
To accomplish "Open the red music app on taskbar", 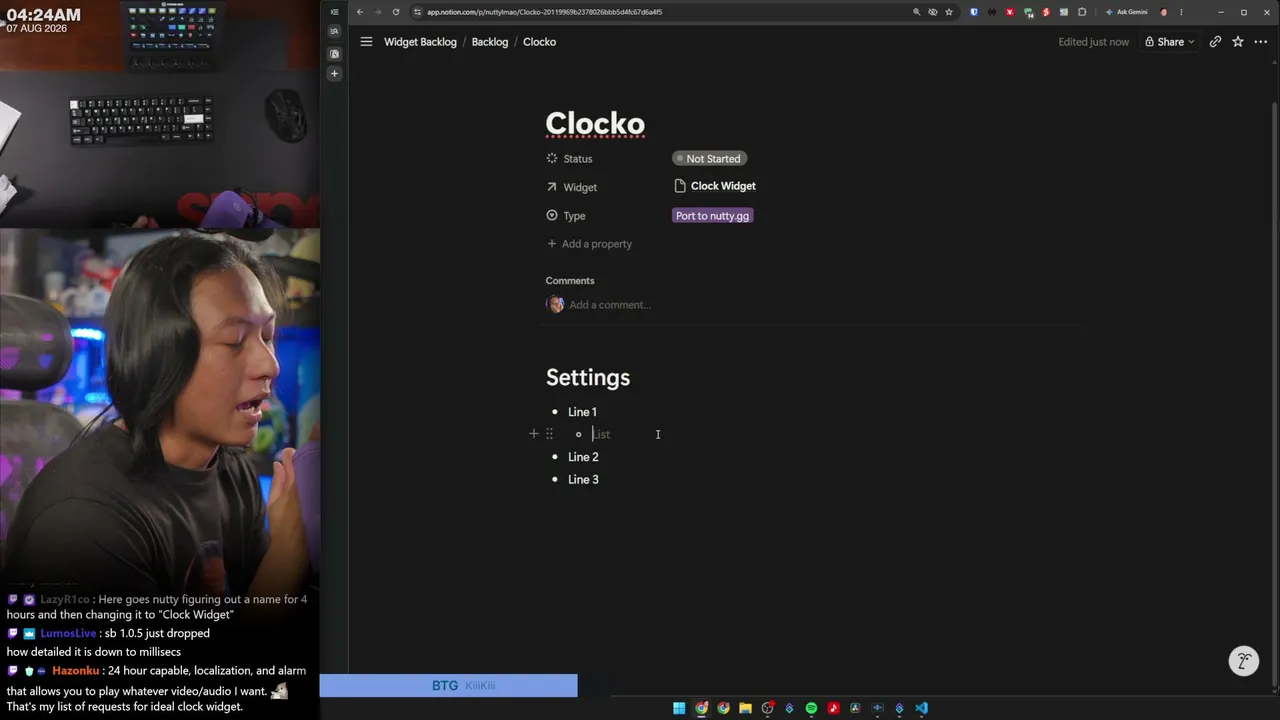I will (x=834, y=708).
